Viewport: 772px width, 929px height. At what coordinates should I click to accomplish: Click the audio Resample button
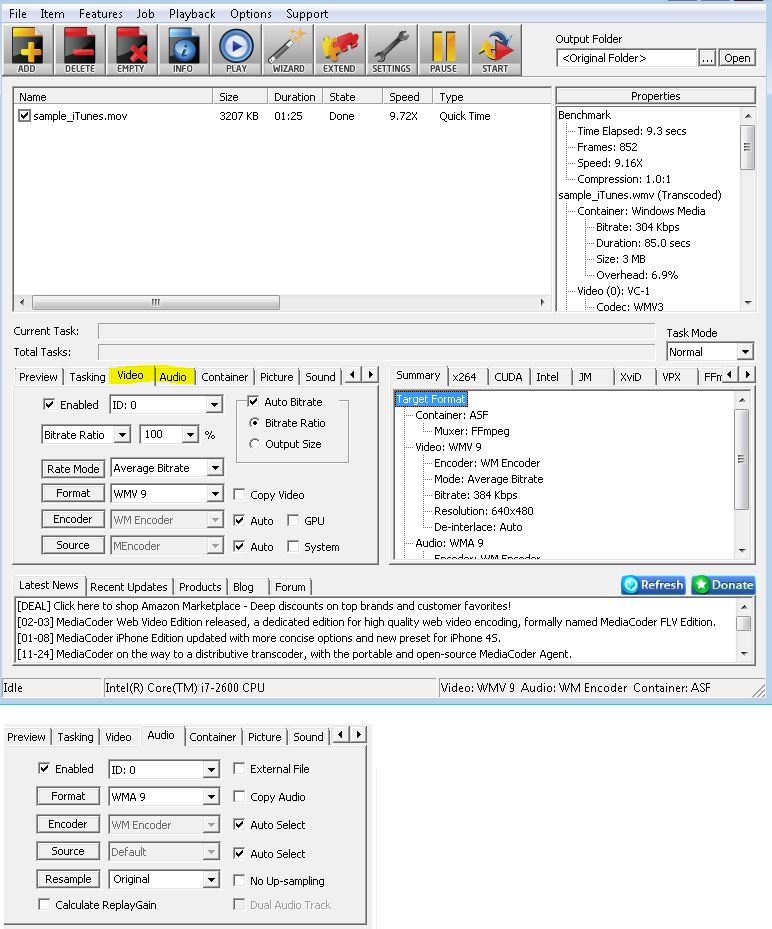coord(68,879)
